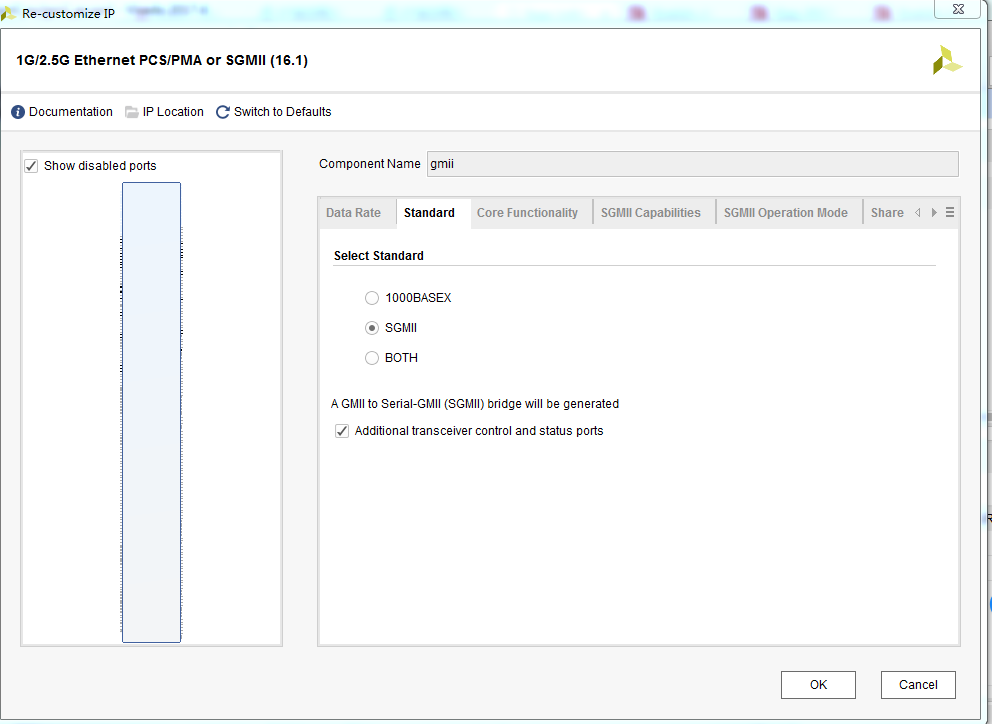Open the partially visible Share tab
Viewport: 992px width, 724px height.
pos(887,213)
